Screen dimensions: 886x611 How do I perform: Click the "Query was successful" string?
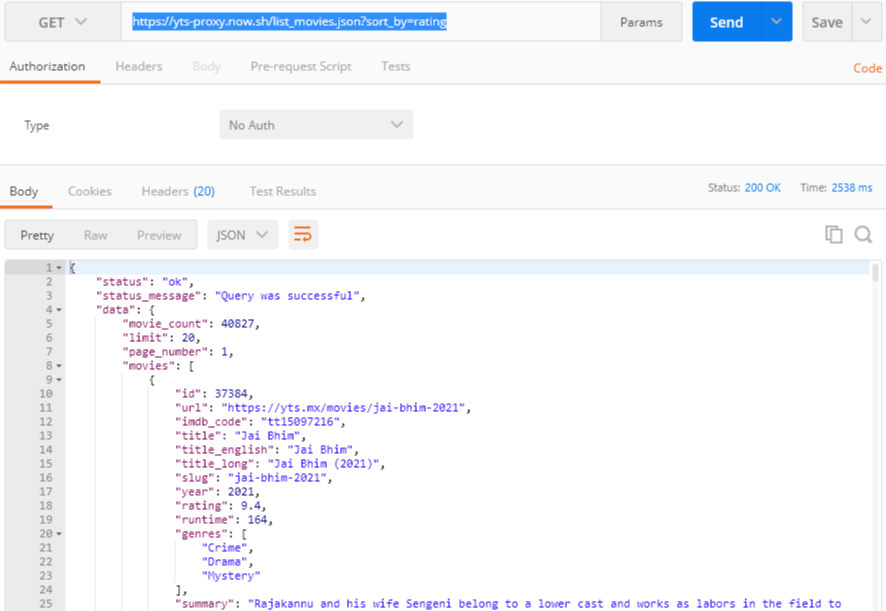tap(287, 296)
